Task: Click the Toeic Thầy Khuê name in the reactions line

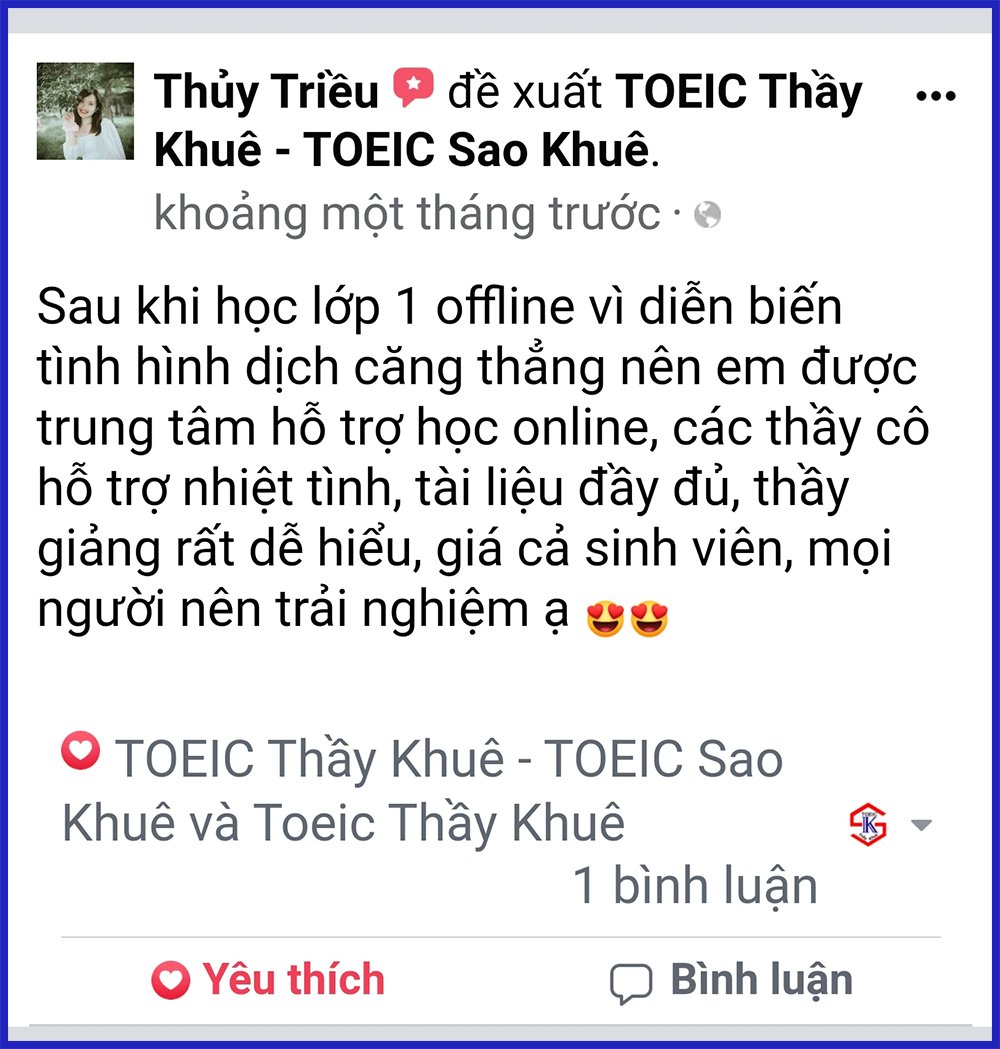Action: point(439,823)
